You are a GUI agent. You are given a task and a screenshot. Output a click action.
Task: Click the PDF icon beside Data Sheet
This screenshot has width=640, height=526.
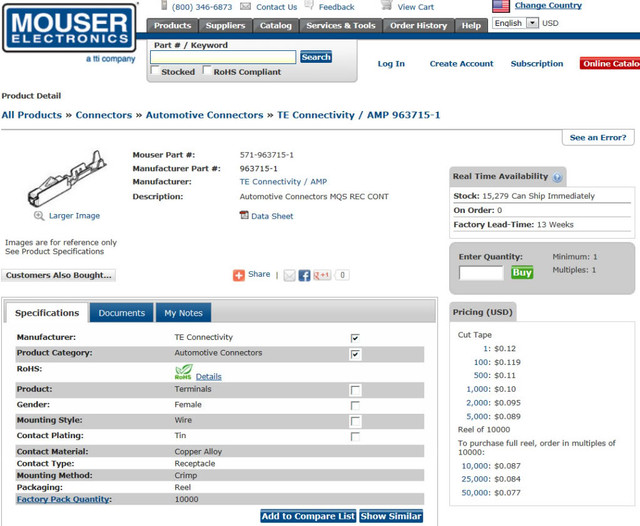(244, 215)
